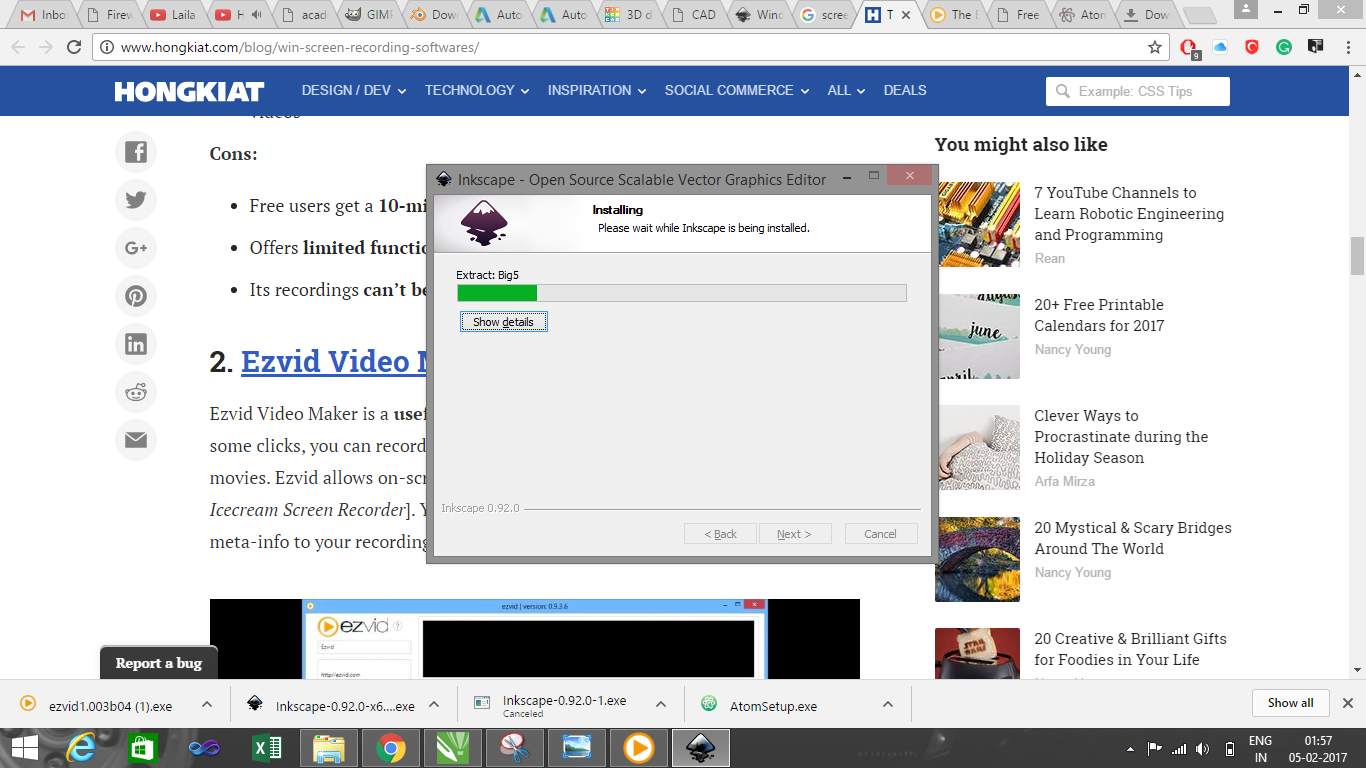The width and height of the screenshot is (1366, 768).
Task: Open Snipping Tool taskbar icon
Action: (515, 747)
